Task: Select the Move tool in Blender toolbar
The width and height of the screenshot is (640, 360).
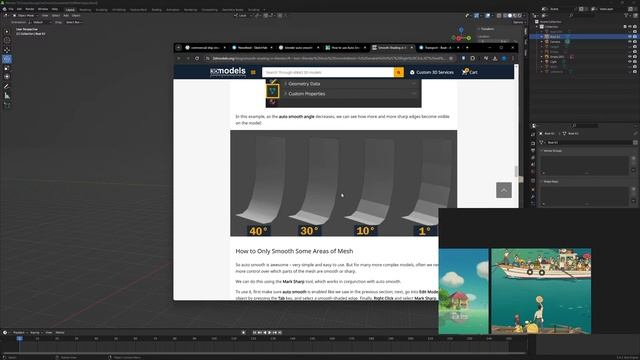Action: pyautogui.click(x=7, y=50)
